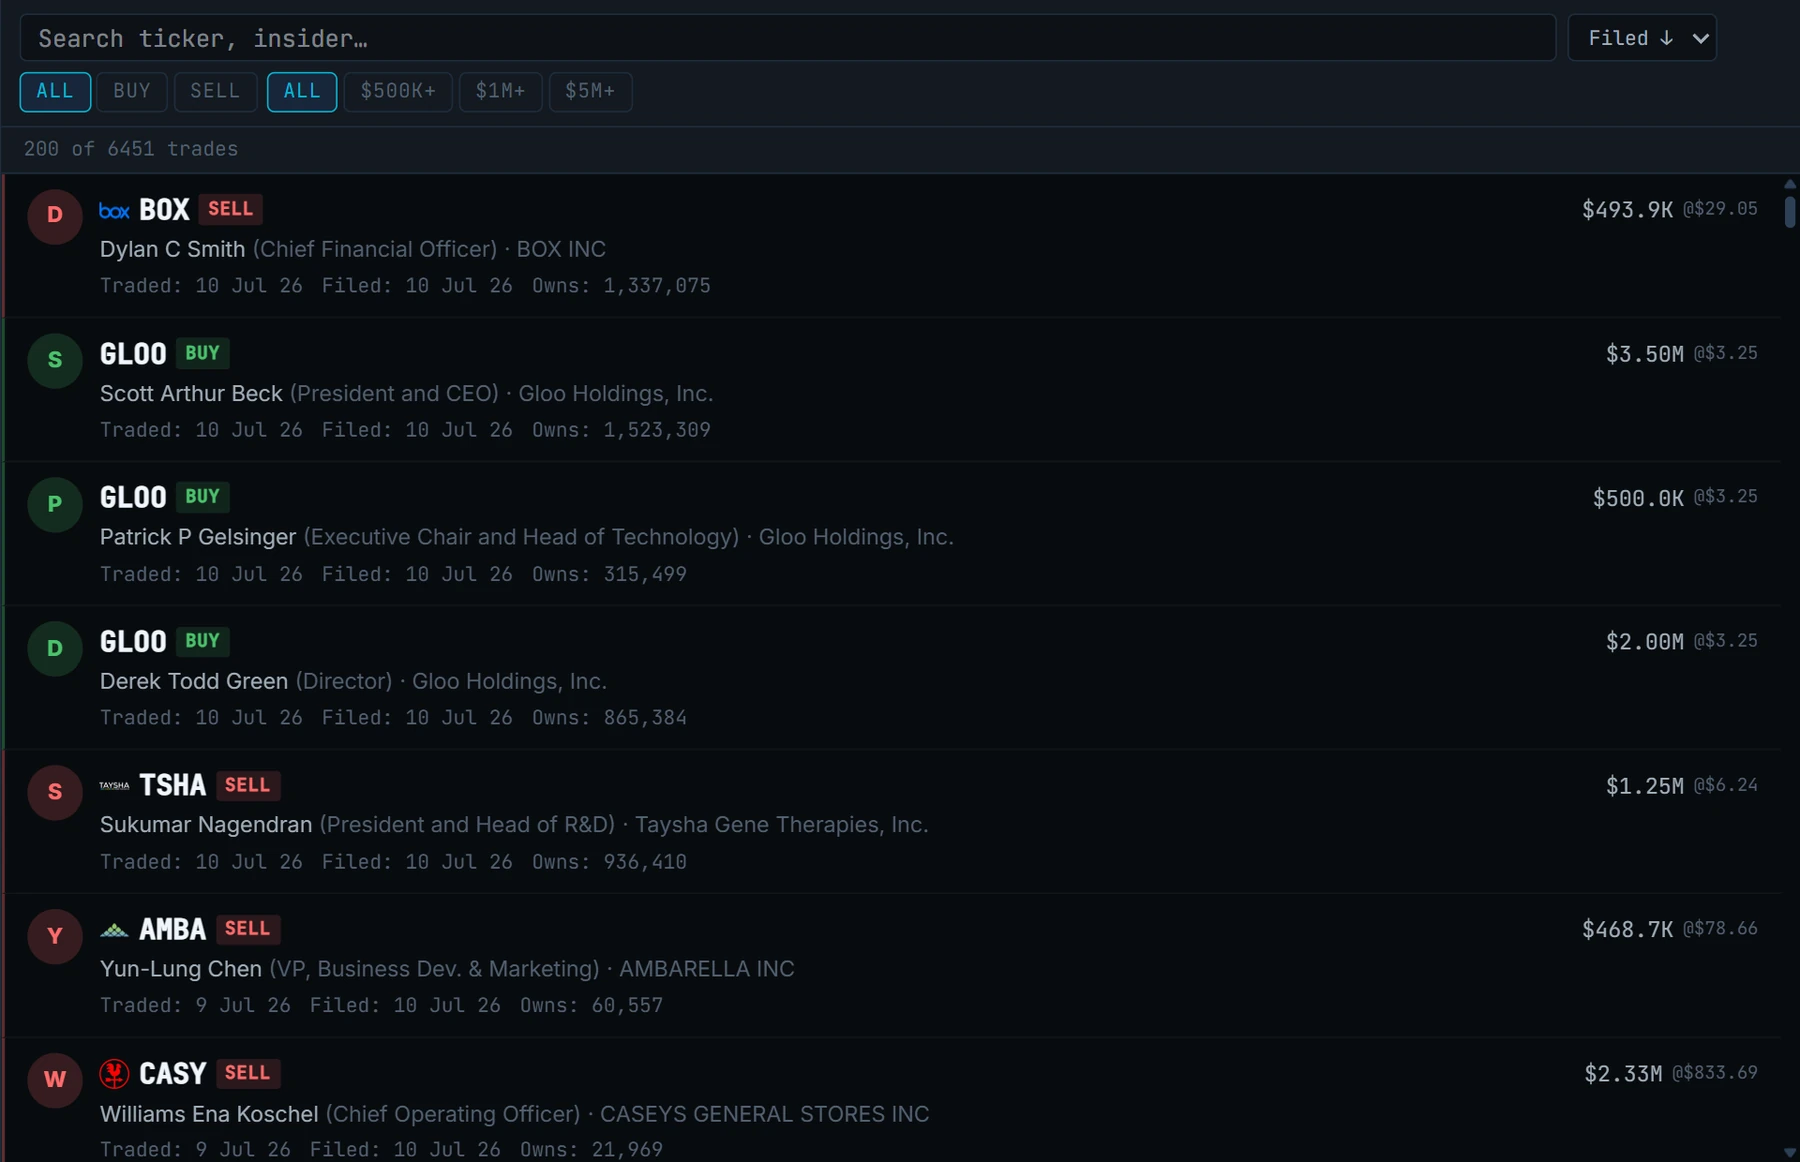
Task: Click BUY badge on Scott Arthur Beck row
Action: pos(202,353)
